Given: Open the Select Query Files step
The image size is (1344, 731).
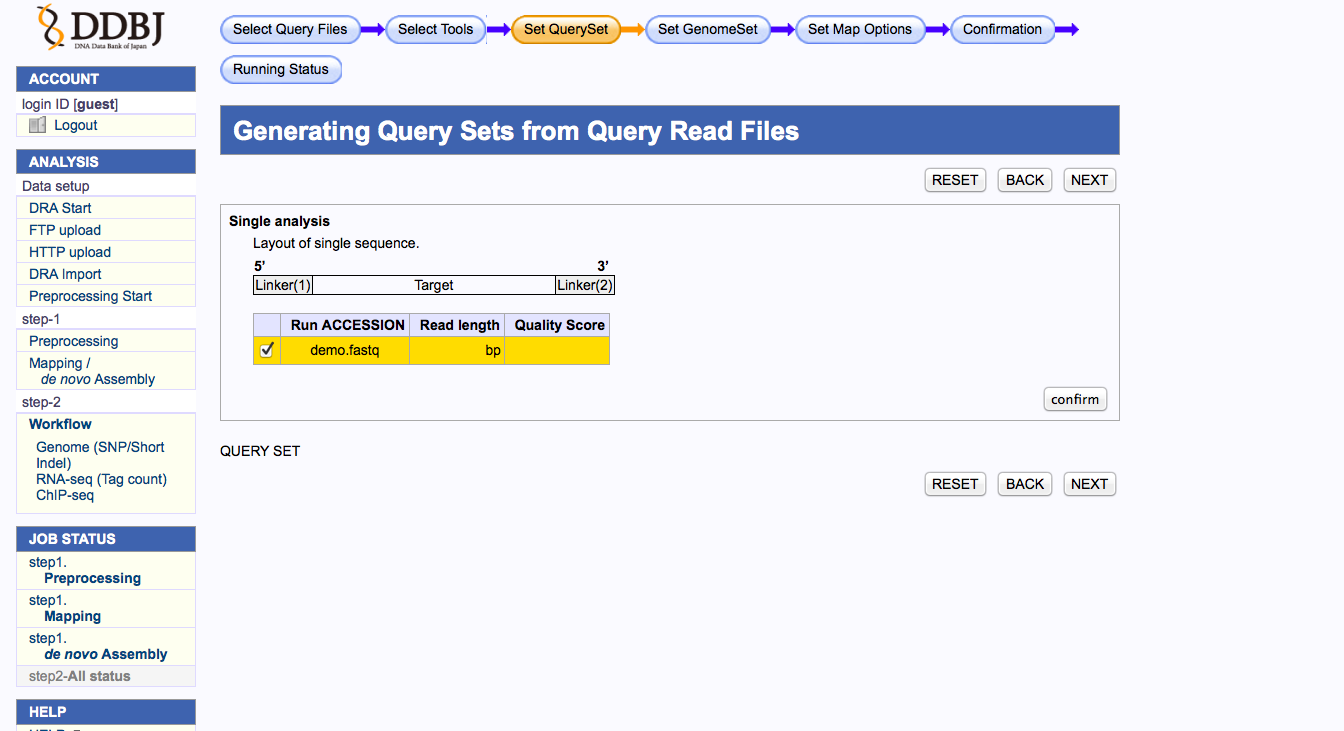Looking at the screenshot, I should pyautogui.click(x=290, y=29).
